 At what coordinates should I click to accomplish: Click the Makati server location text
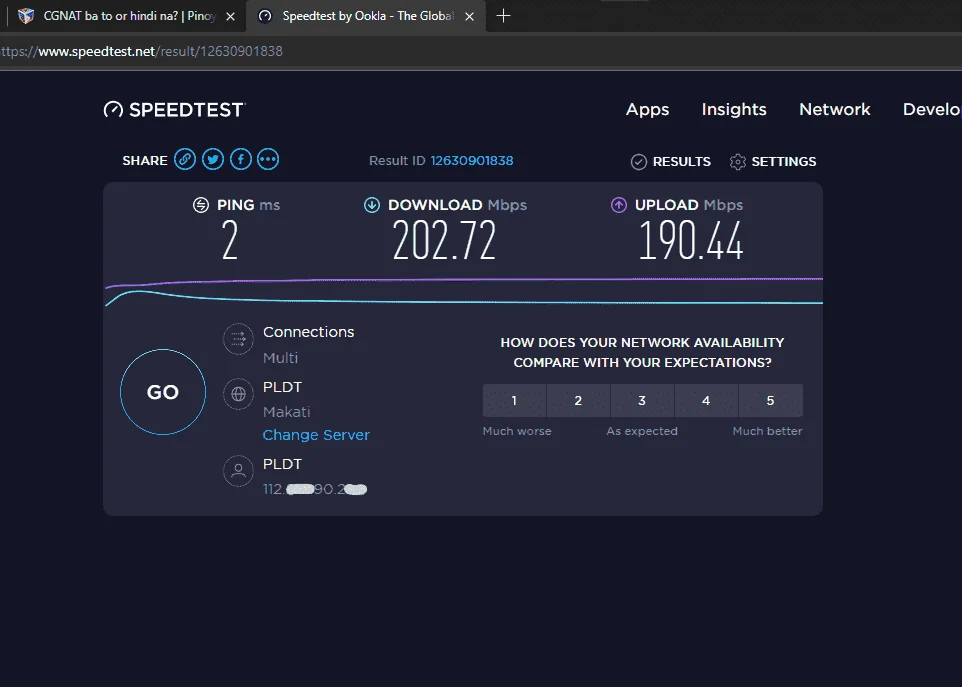[x=287, y=412]
